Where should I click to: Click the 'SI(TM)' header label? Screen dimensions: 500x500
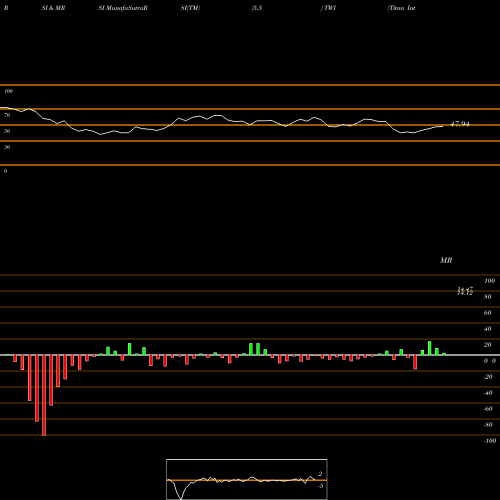coord(190,8)
